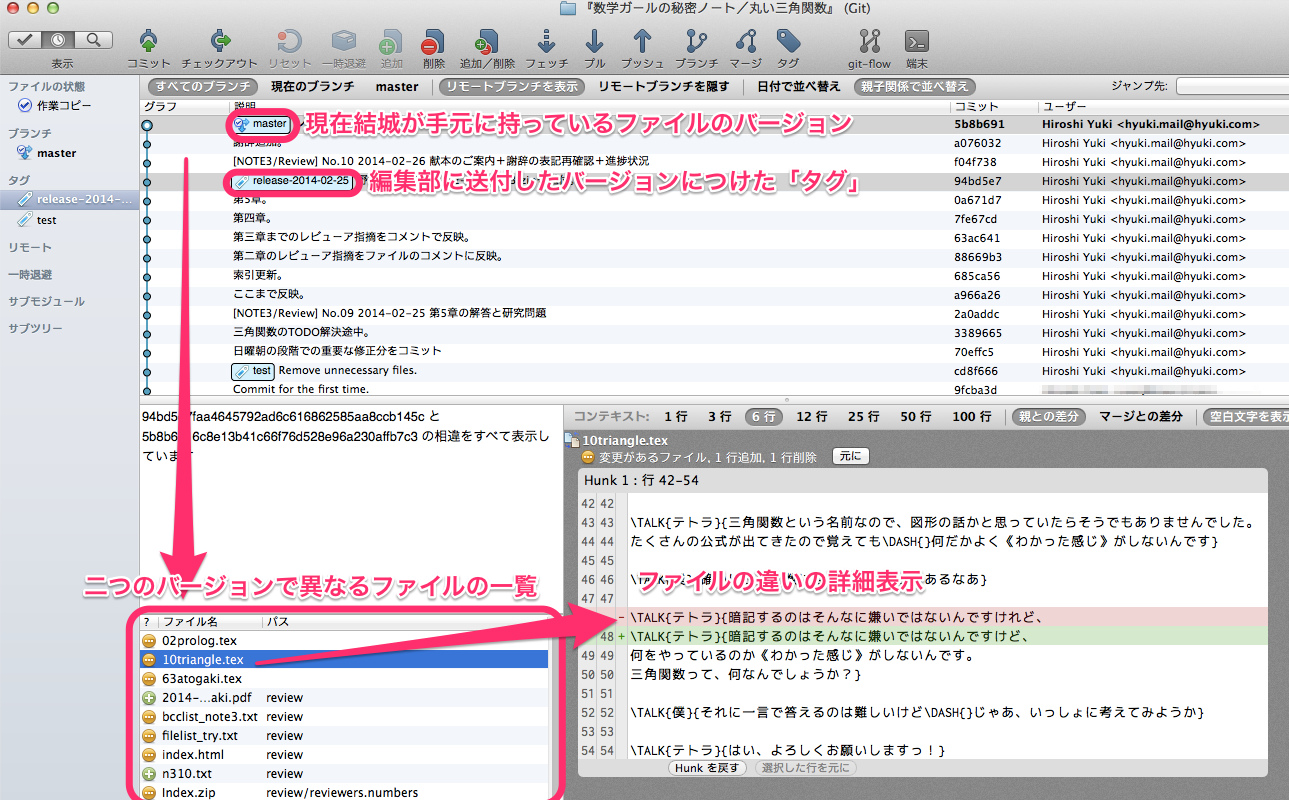This screenshot has height=800, width=1289.
Task: Expand the リモート section in sidebar
Action: pos(30,247)
